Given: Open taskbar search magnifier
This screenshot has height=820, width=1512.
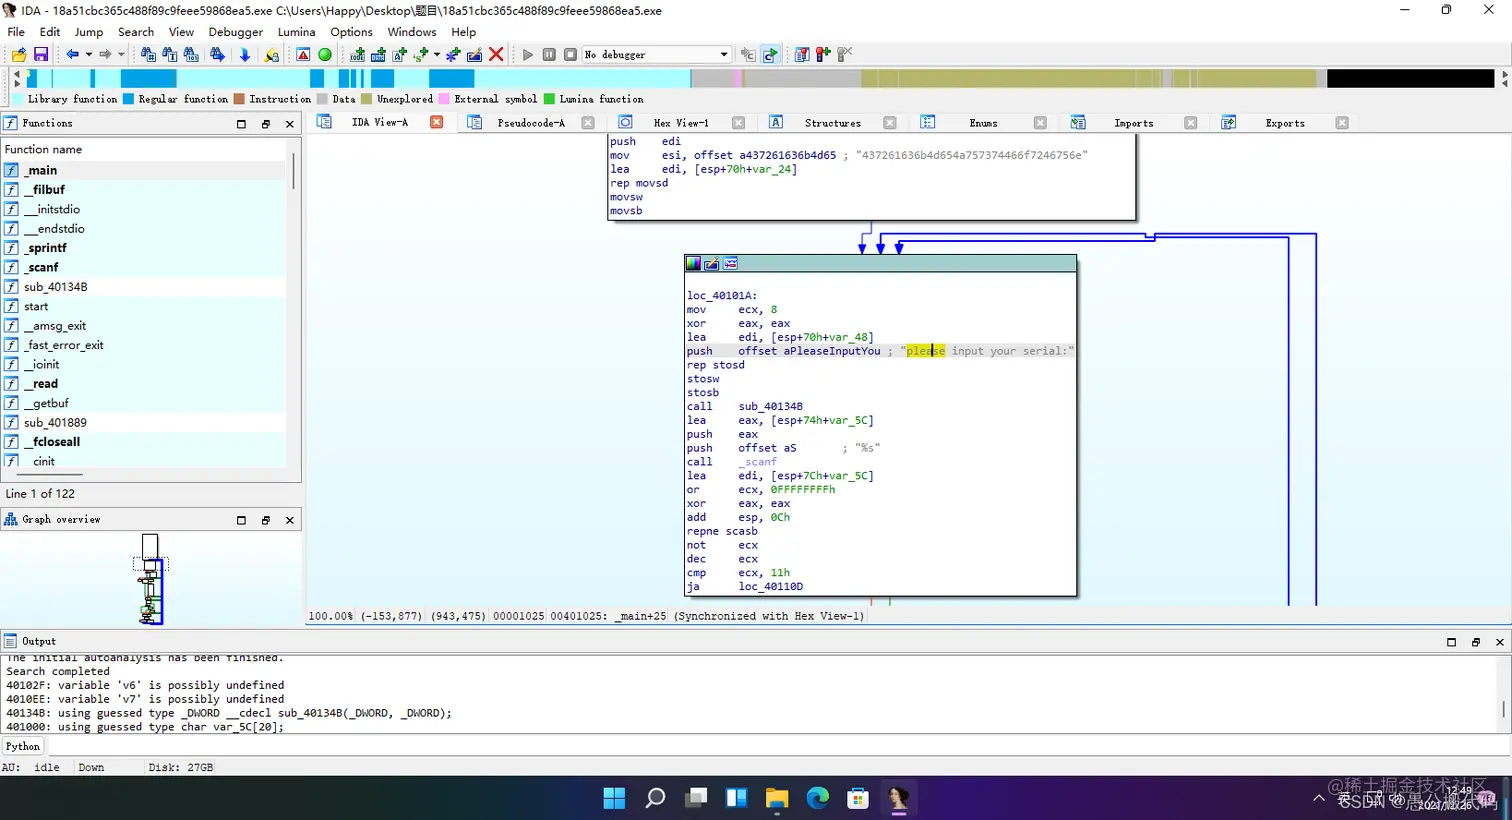Looking at the screenshot, I should pos(655,798).
